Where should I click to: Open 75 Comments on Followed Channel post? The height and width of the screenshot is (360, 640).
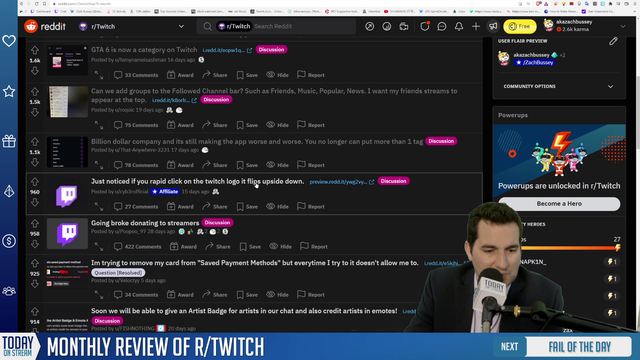point(136,125)
